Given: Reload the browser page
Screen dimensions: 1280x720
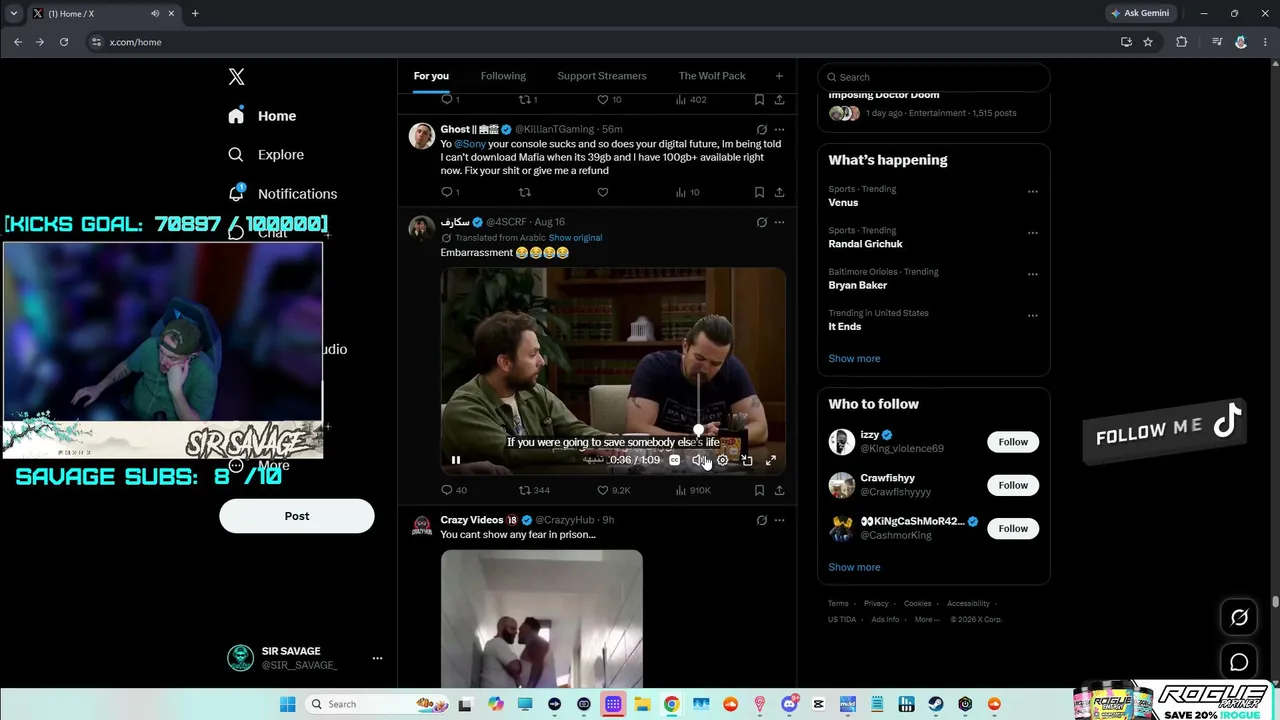Looking at the screenshot, I should (x=64, y=42).
